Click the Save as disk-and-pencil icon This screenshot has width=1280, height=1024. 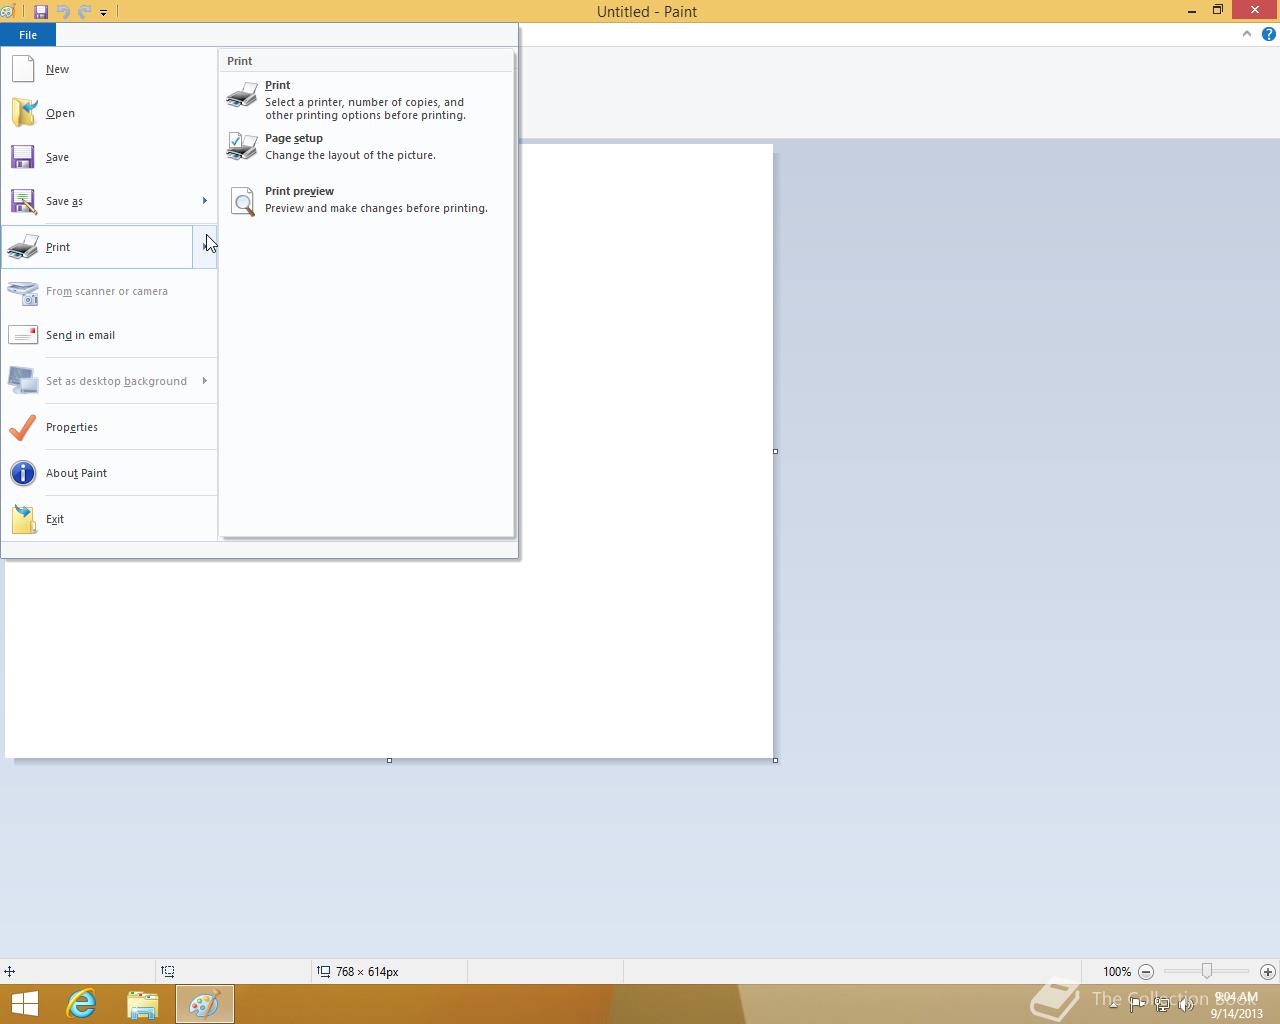click(23, 201)
